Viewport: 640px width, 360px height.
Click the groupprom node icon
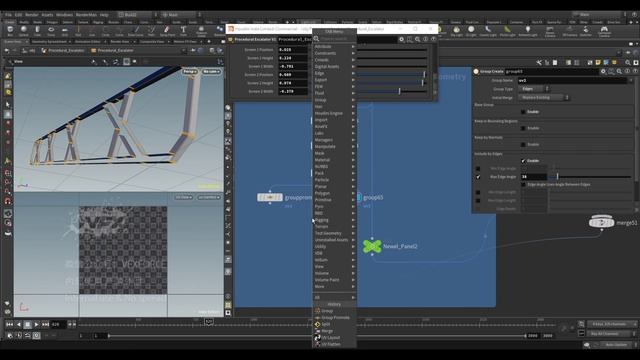(270, 198)
